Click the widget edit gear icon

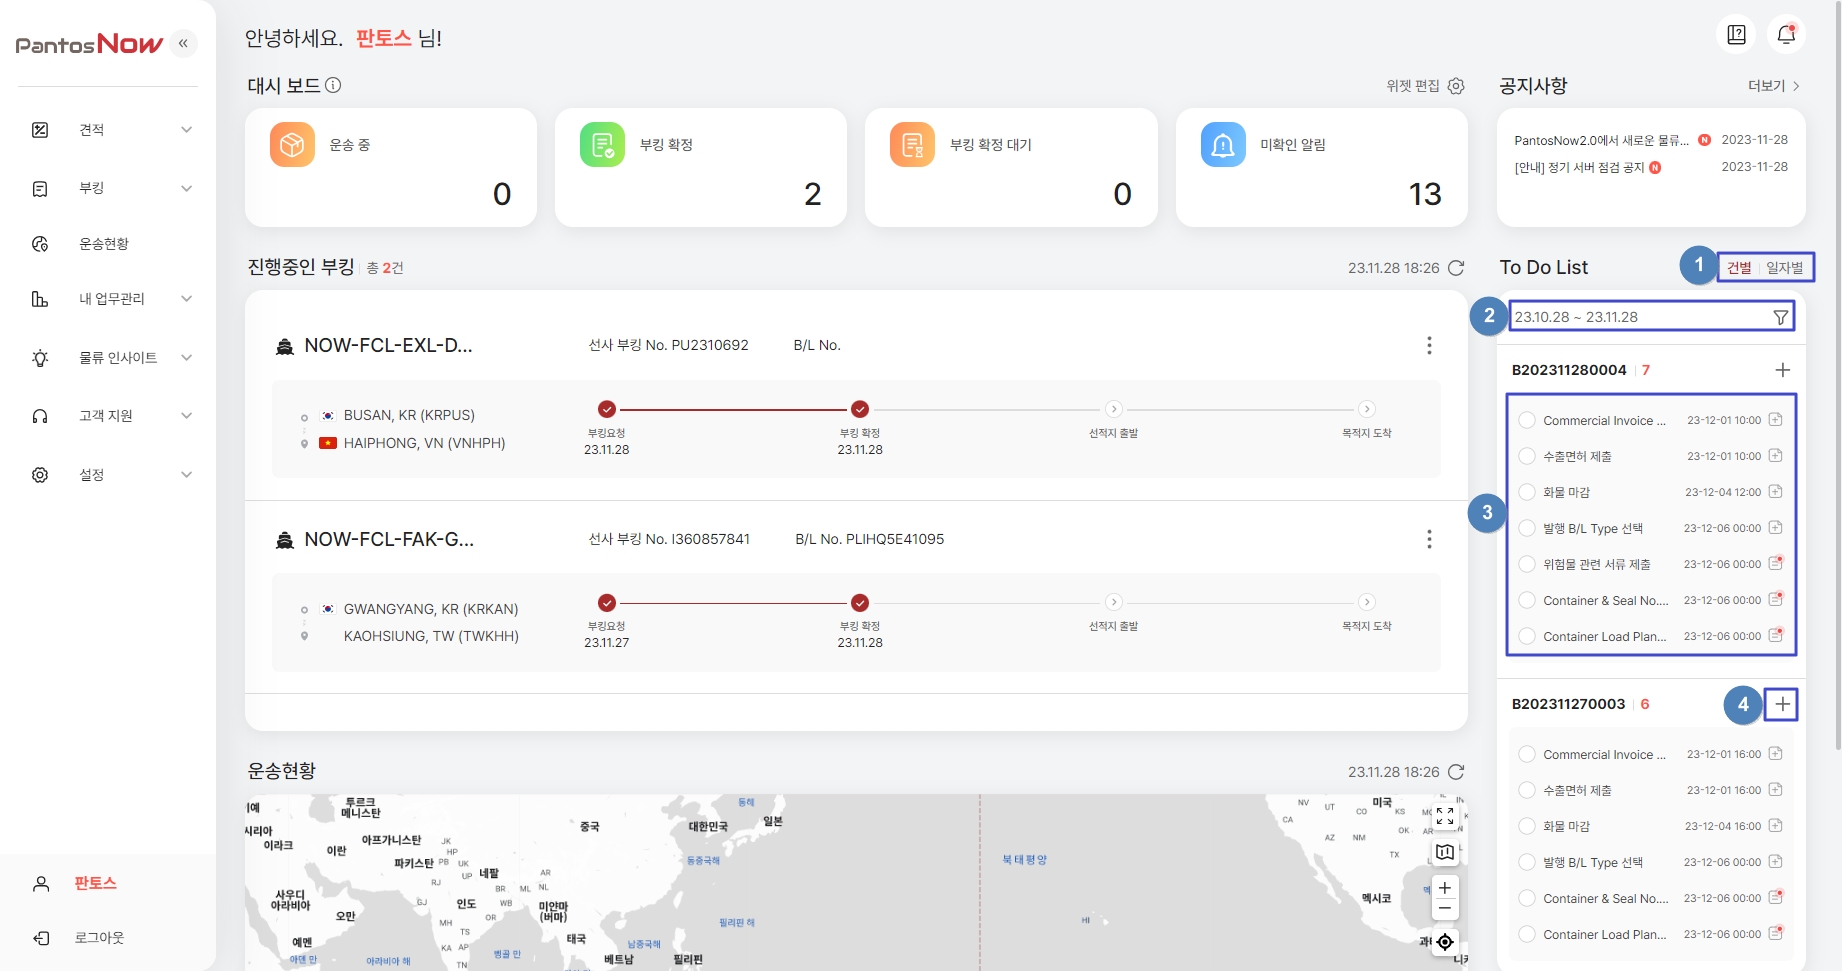[1456, 86]
